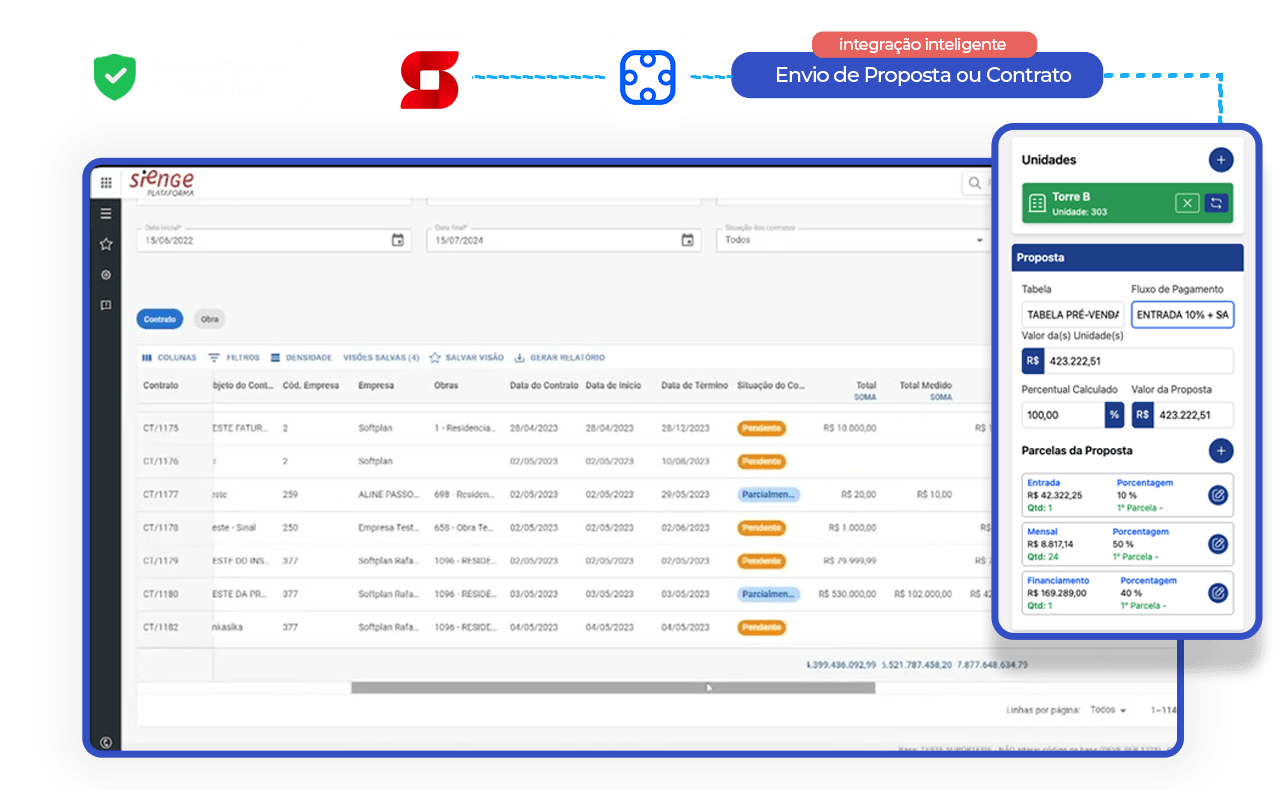Click the Envio de Proposta ou Contrato button
This screenshot has width=1283, height=790.
coord(917,76)
